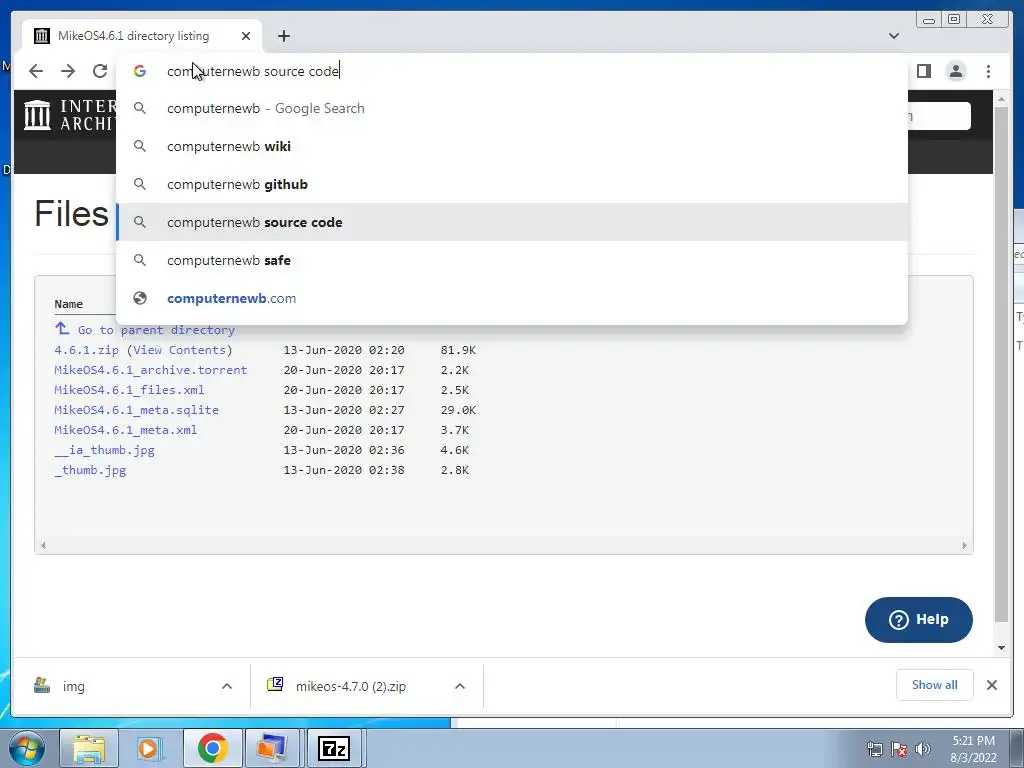Close the downloads bar
The image size is (1024, 768).
pyautogui.click(x=991, y=685)
